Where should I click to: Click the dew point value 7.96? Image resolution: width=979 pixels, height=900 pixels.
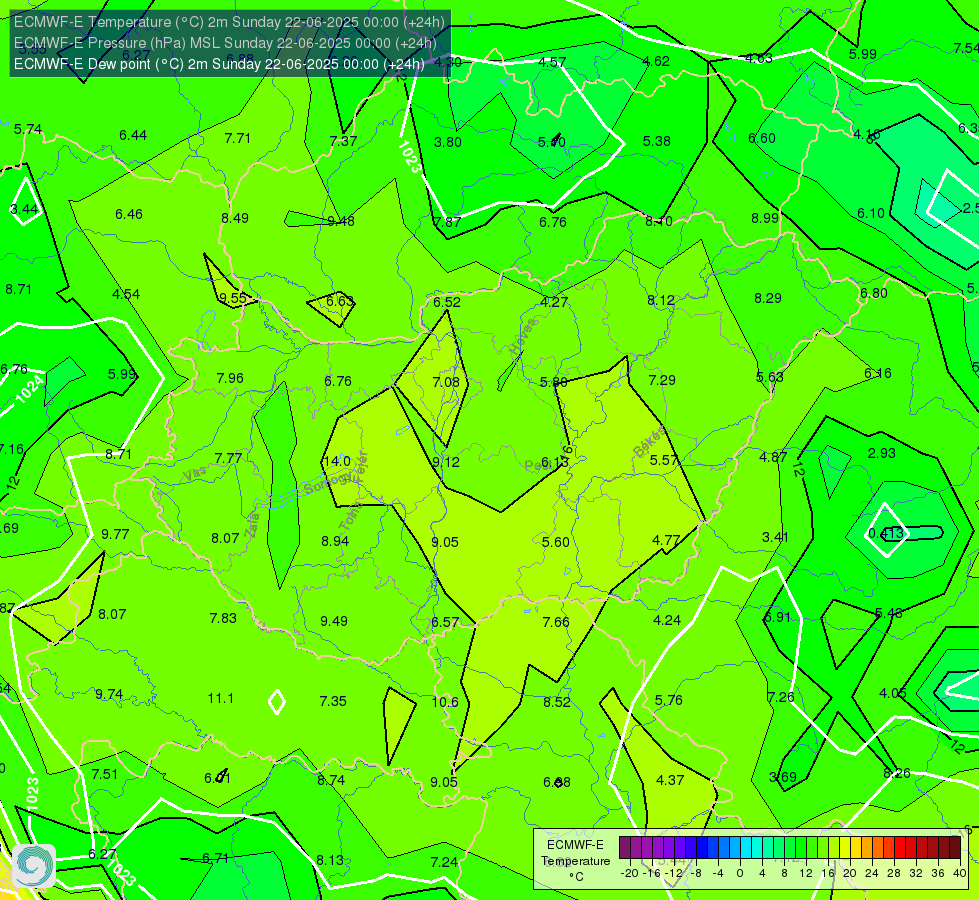click(230, 378)
